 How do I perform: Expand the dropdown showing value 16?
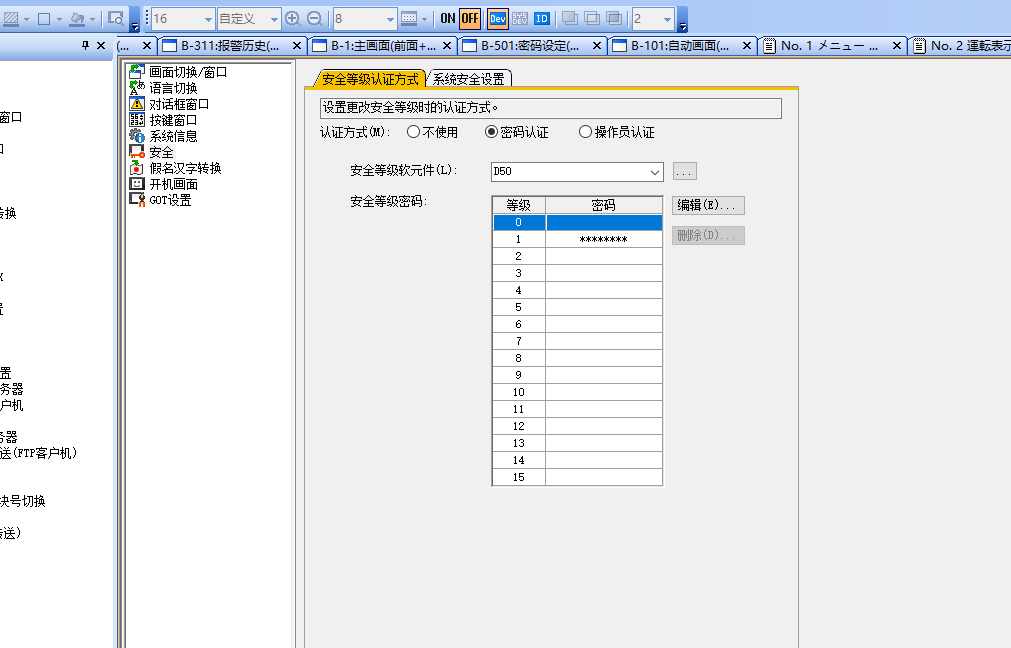click(x=207, y=19)
